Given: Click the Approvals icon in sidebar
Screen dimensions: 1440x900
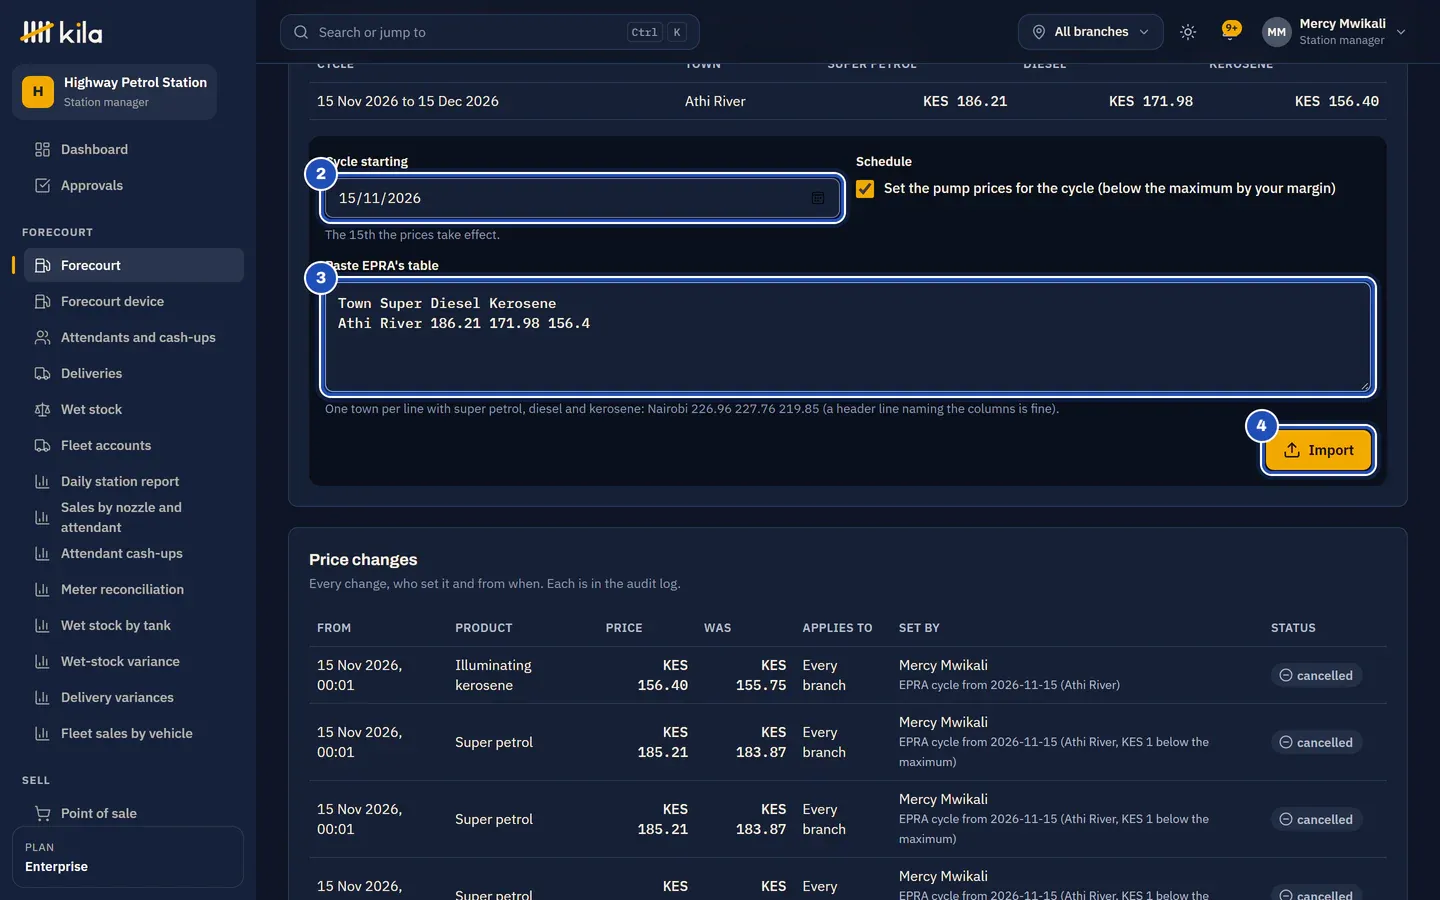Looking at the screenshot, I should point(42,185).
